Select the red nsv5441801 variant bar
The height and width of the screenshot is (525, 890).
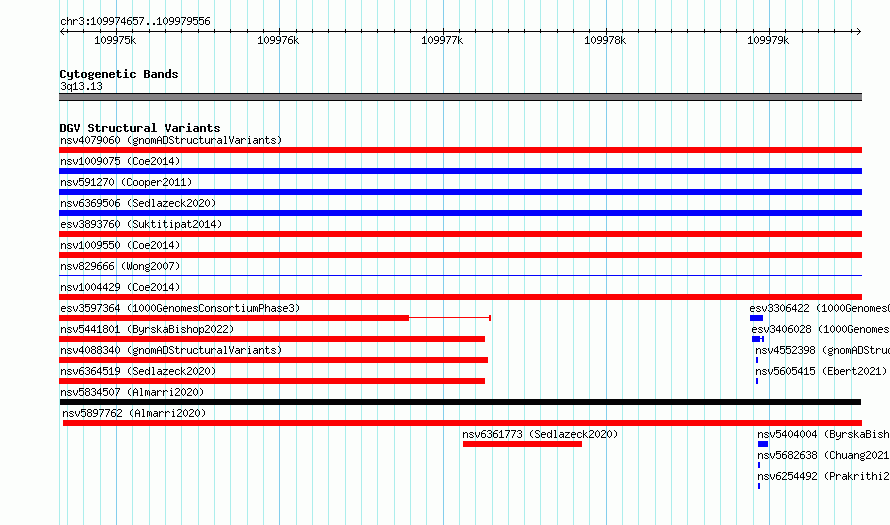pos(272,339)
